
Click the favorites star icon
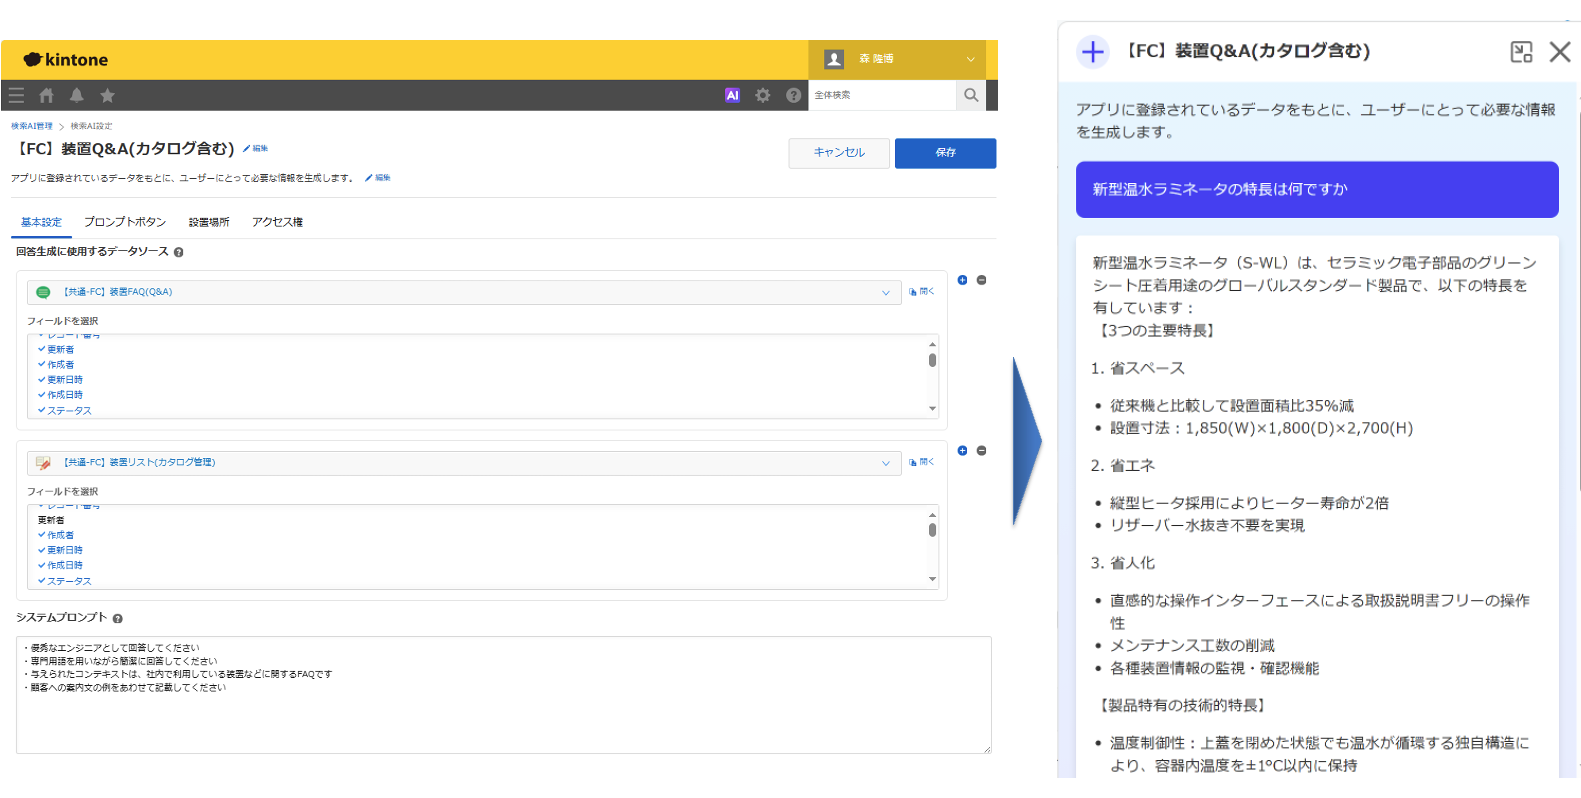pos(107,95)
